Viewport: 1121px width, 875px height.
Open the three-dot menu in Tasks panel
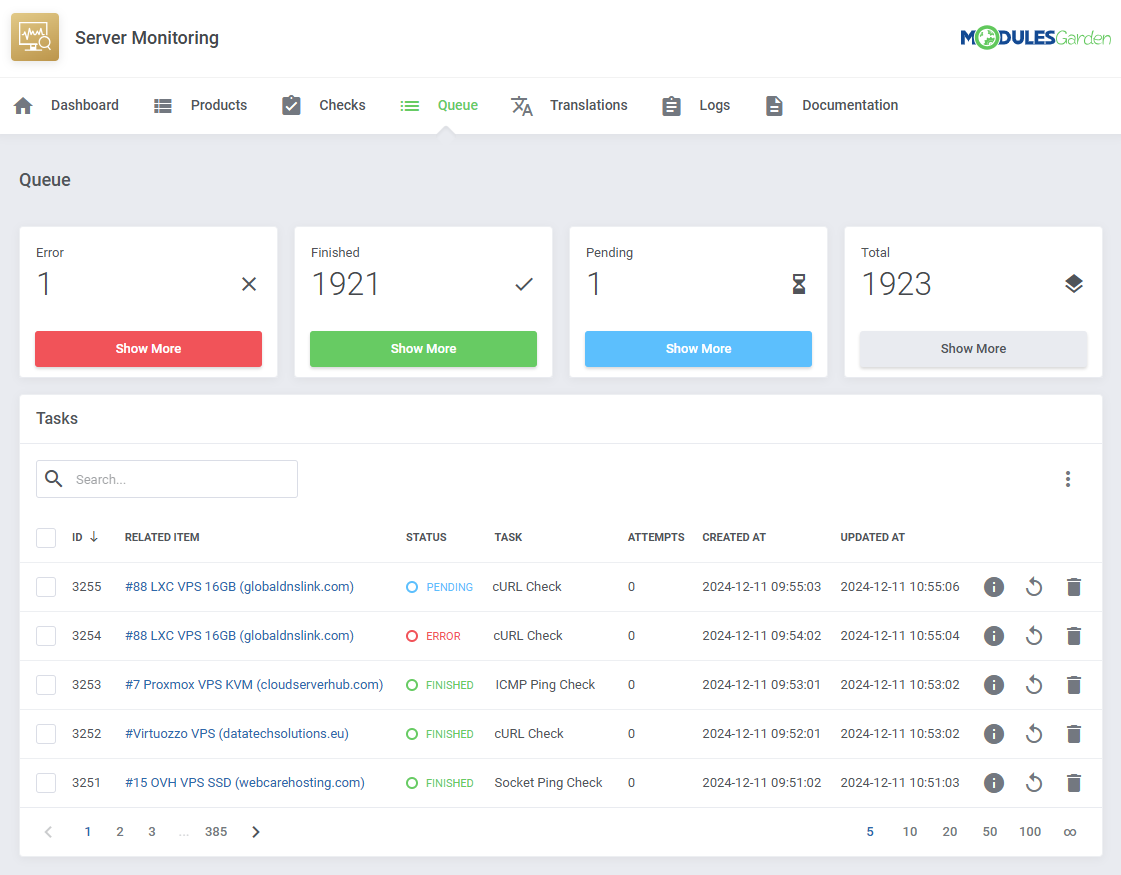1067,479
